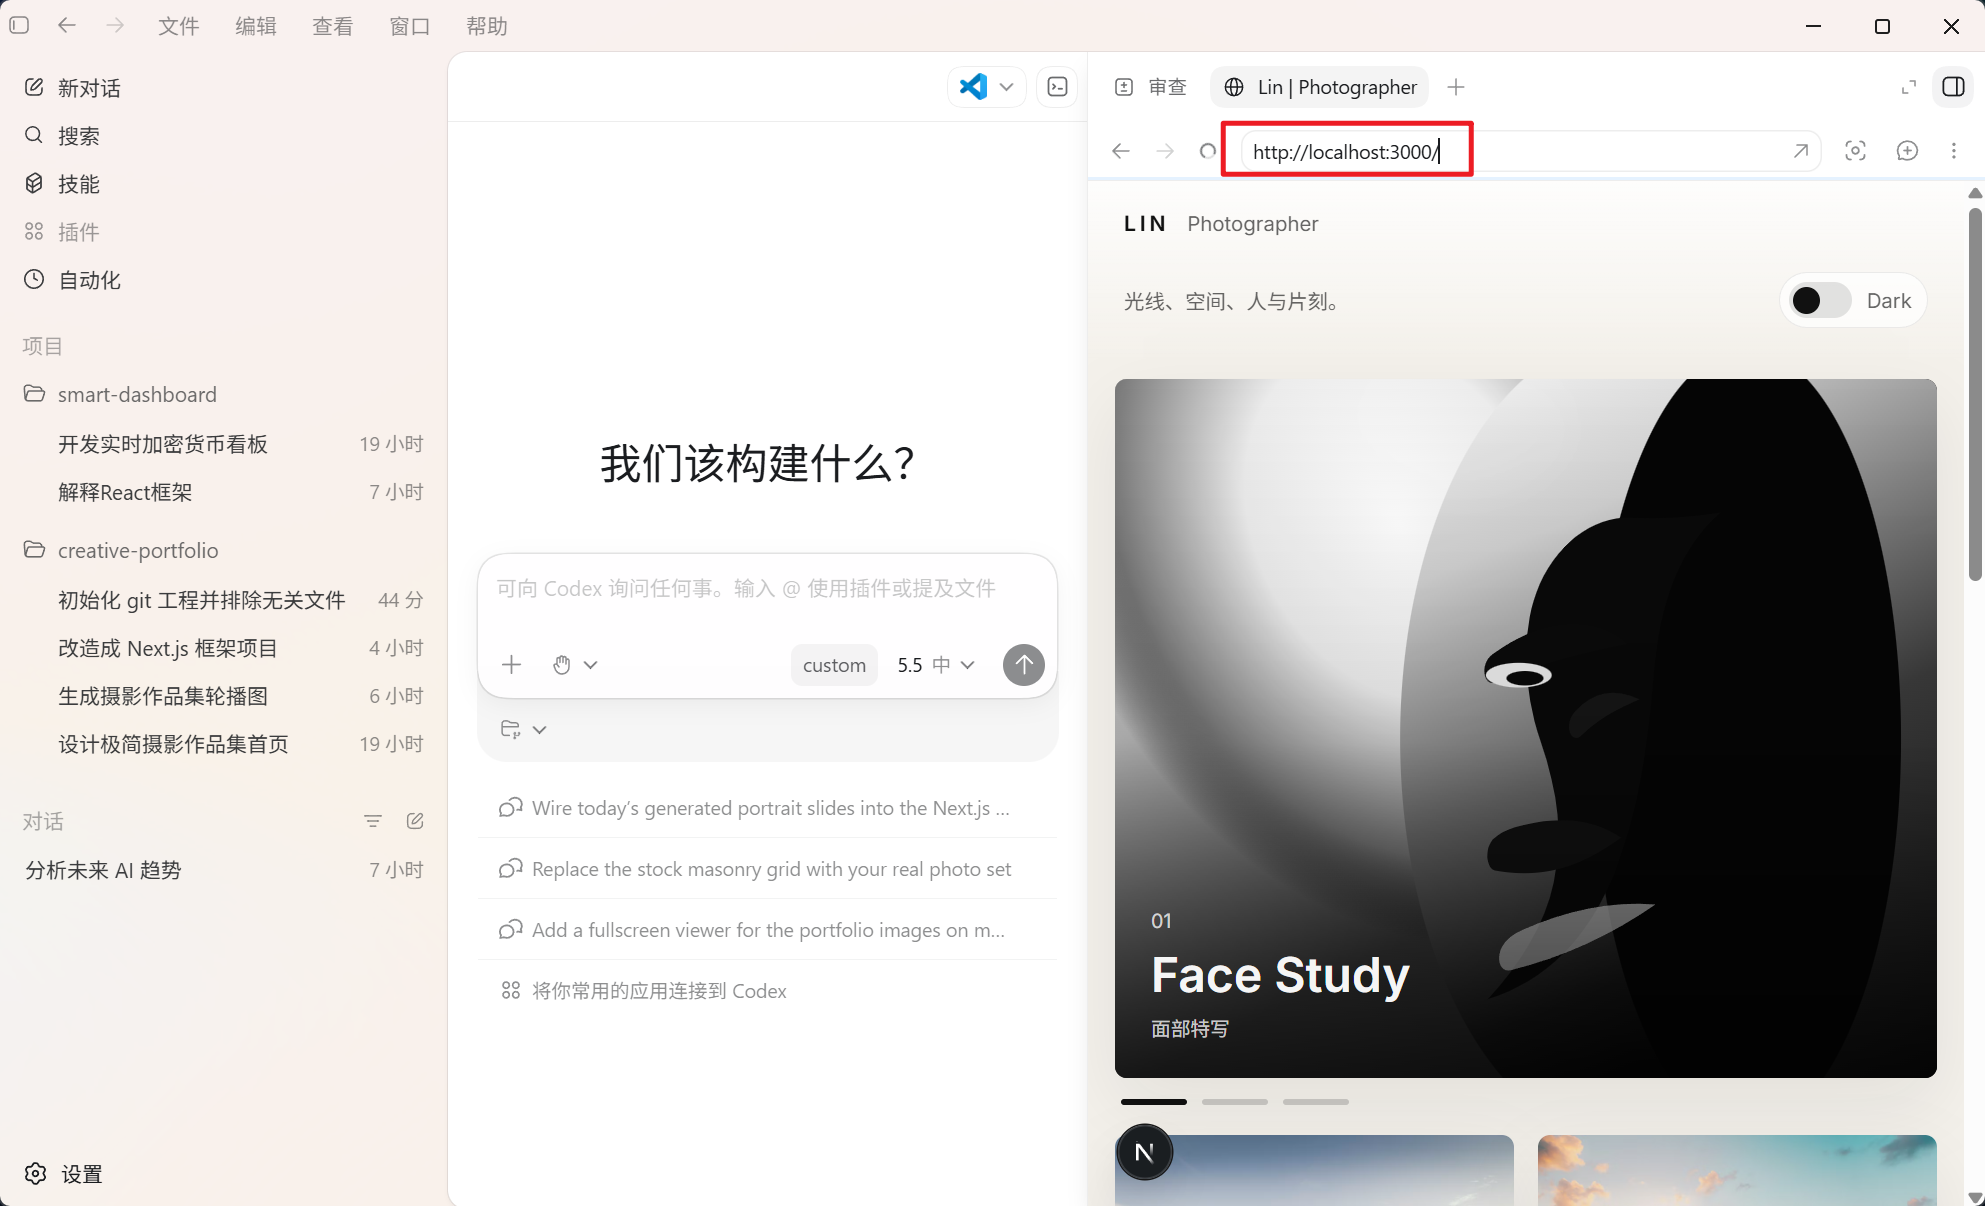The width and height of the screenshot is (1985, 1206).
Task: Open the page in external browser arrow
Action: (1800, 151)
